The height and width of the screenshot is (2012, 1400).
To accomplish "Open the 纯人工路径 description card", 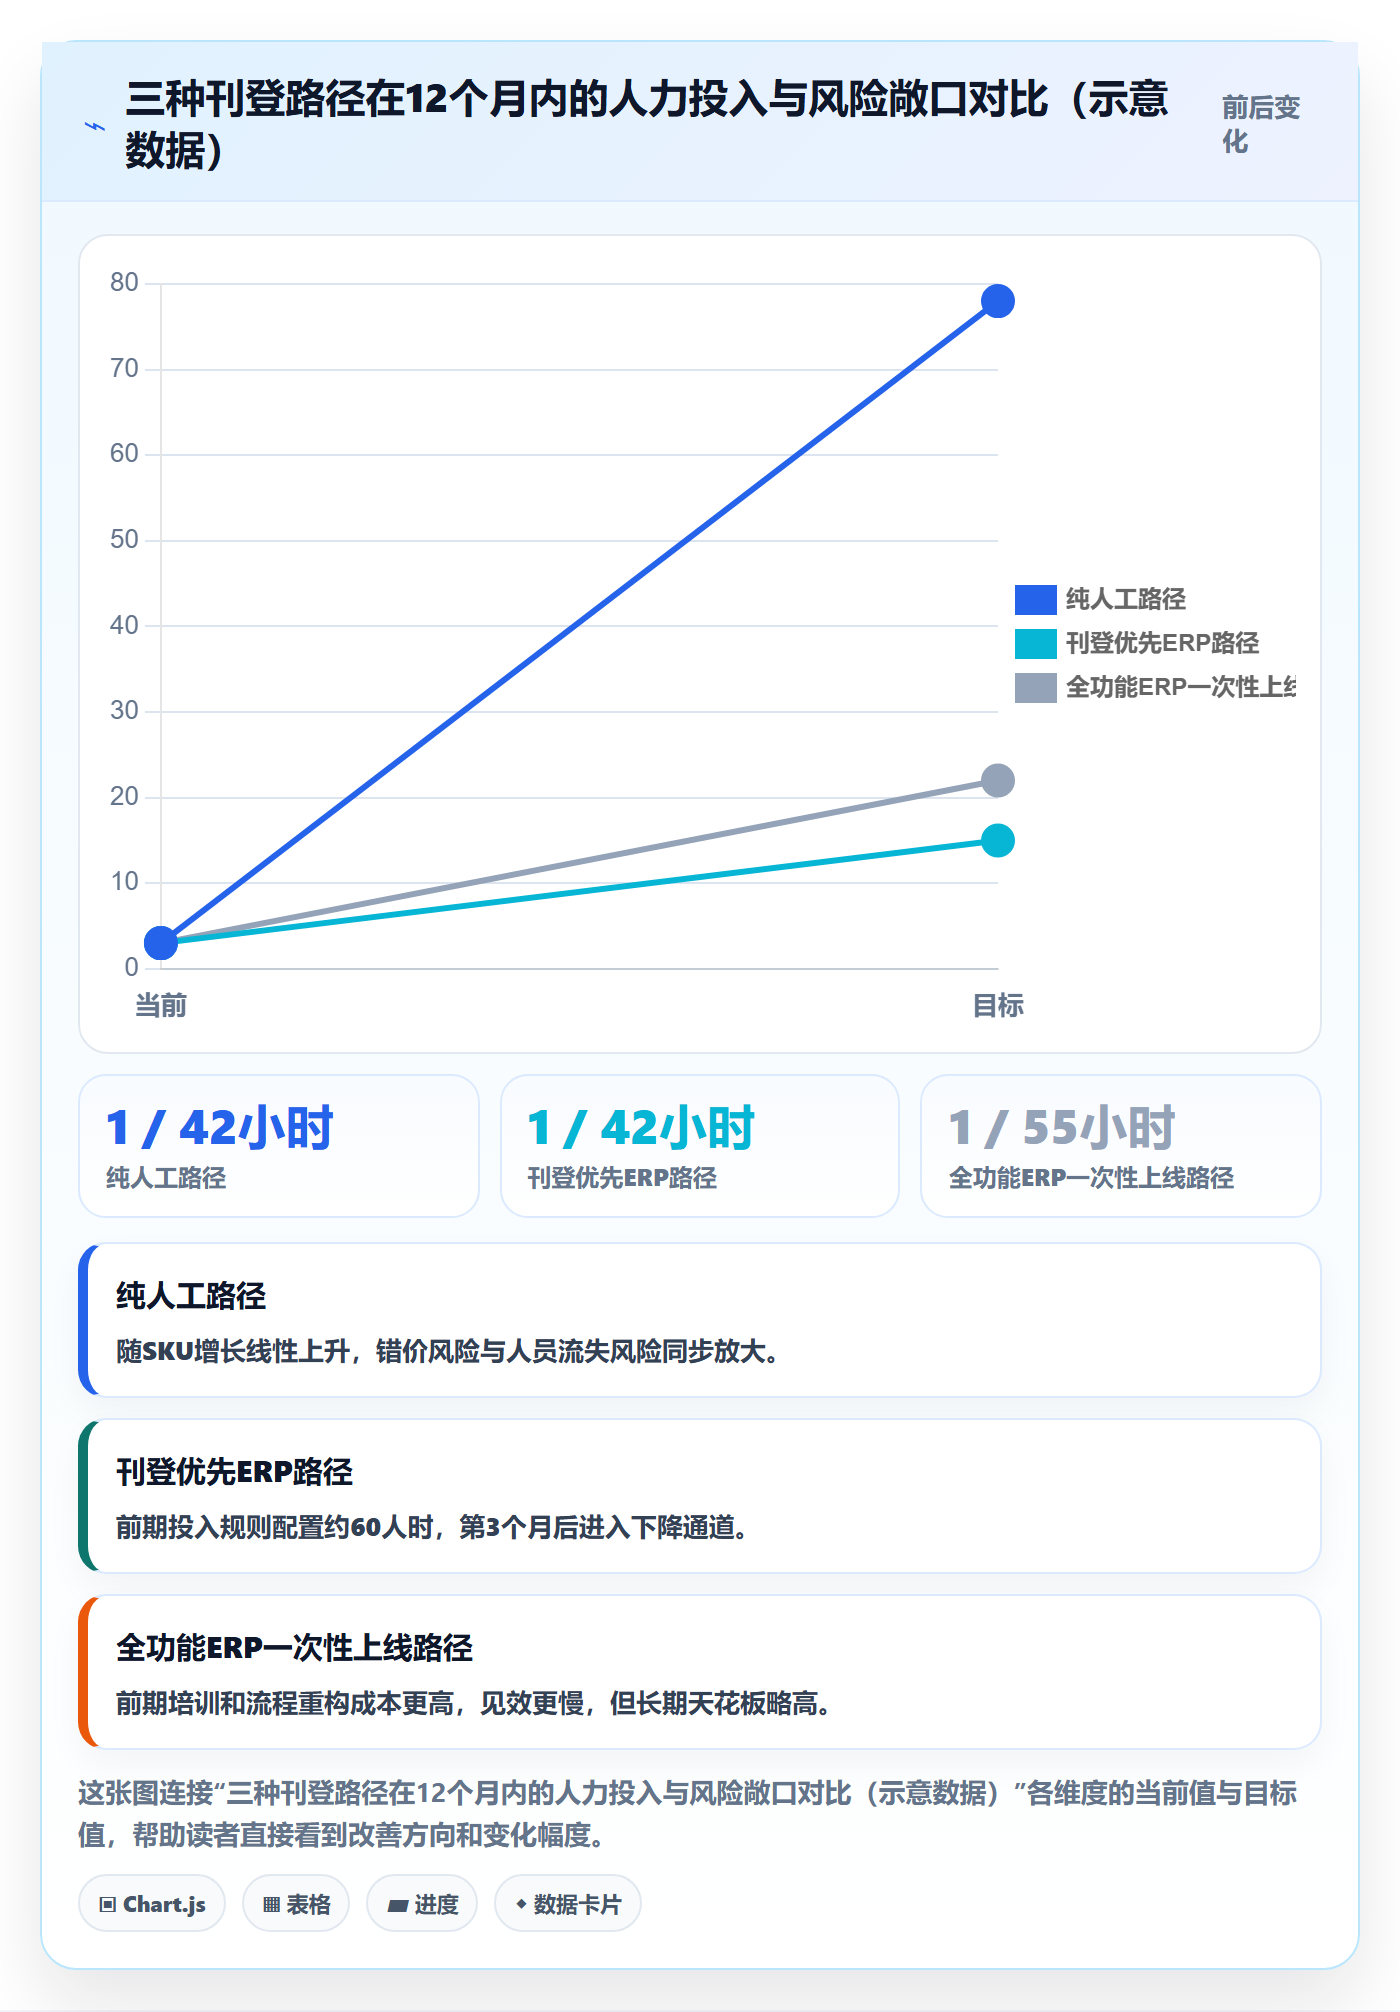I will [700, 1320].
